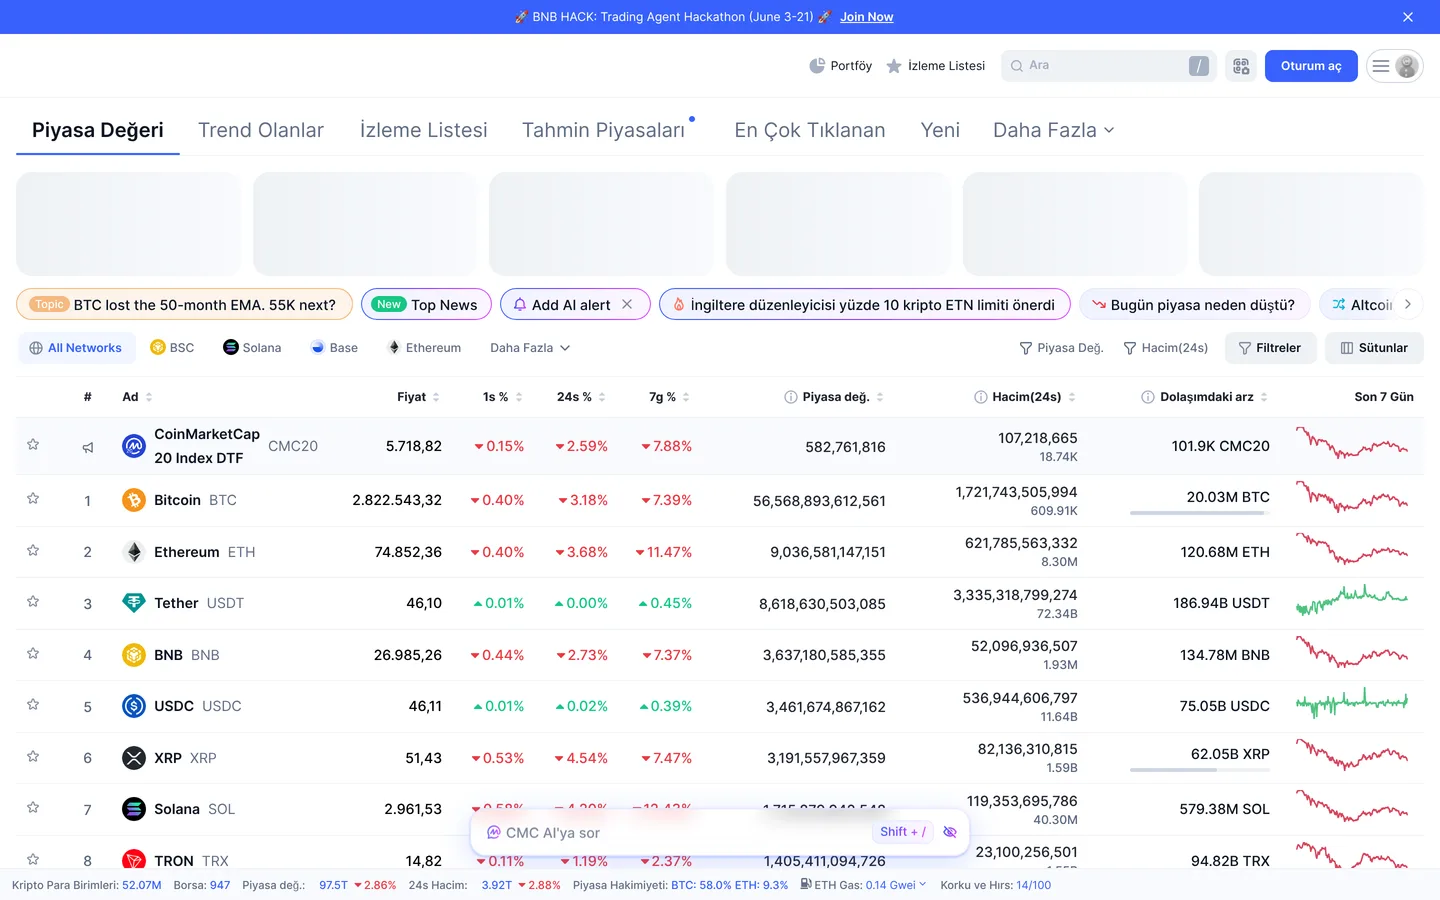The width and height of the screenshot is (1440, 900).
Task: Switch to İzleme Listesi tab
Action: tap(424, 130)
